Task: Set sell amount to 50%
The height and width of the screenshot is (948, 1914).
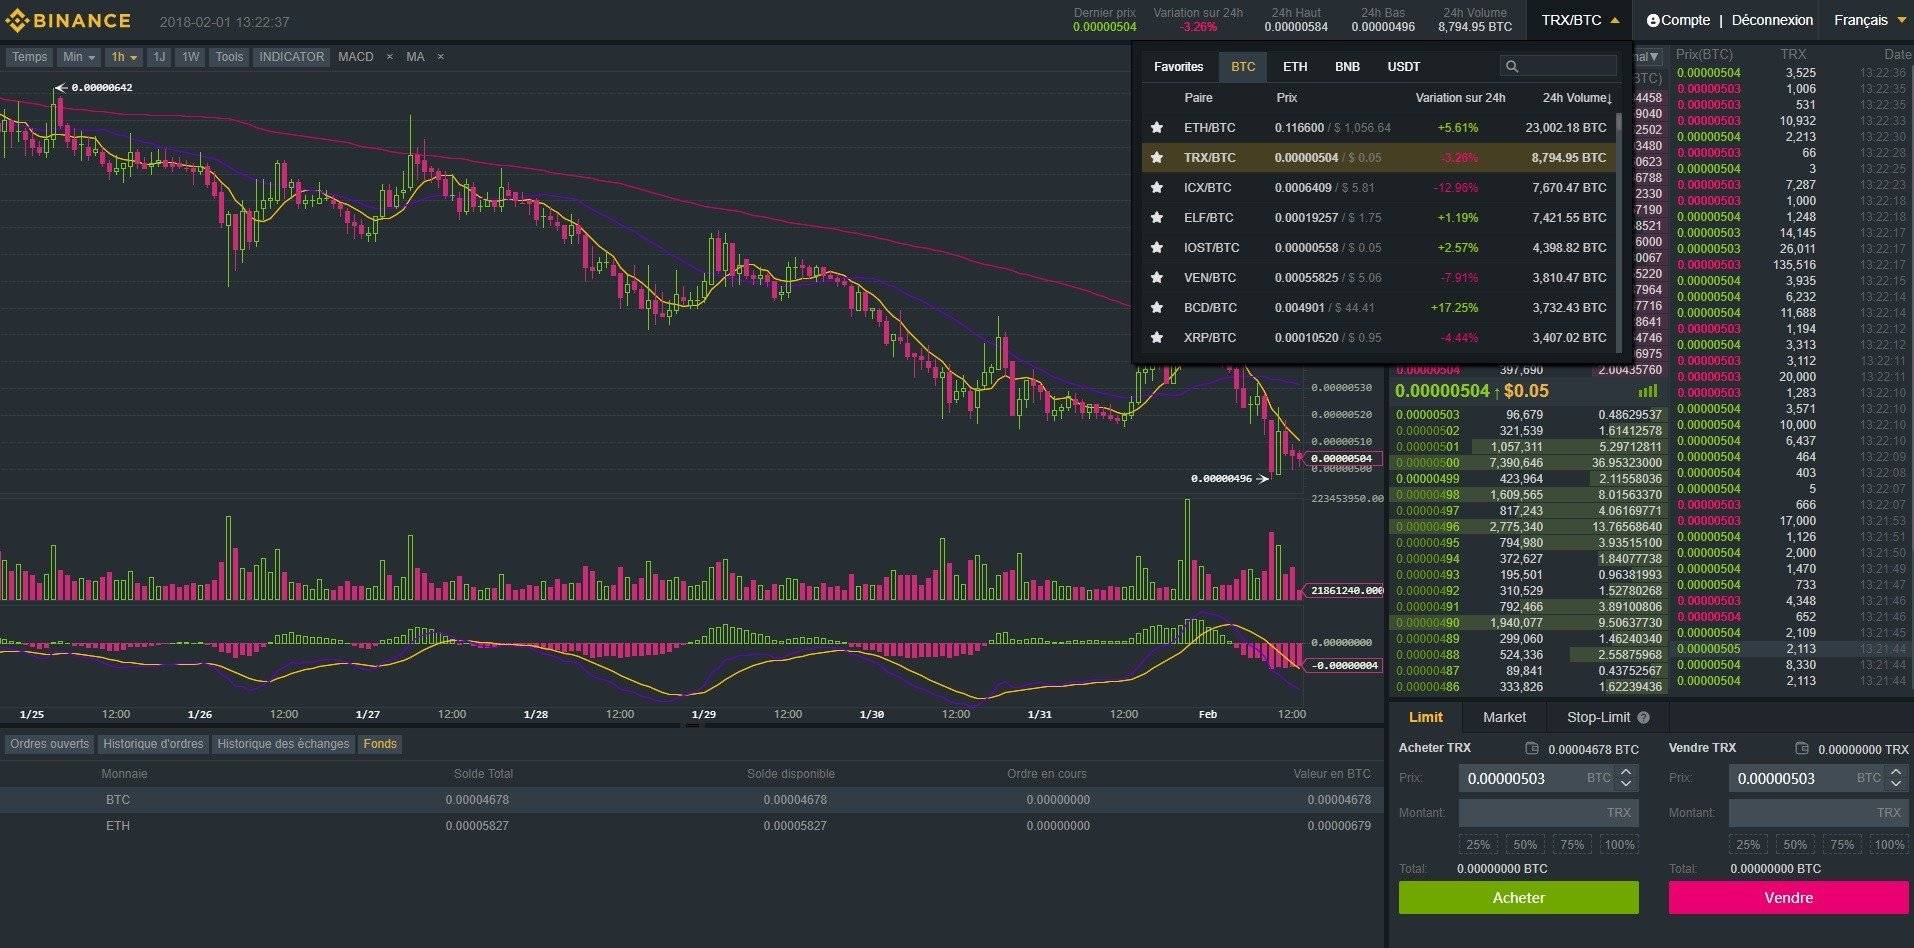Action: (x=1795, y=844)
